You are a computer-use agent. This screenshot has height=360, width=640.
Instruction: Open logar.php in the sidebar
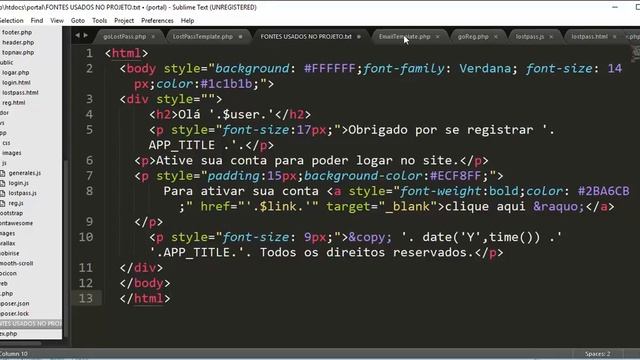[16, 73]
